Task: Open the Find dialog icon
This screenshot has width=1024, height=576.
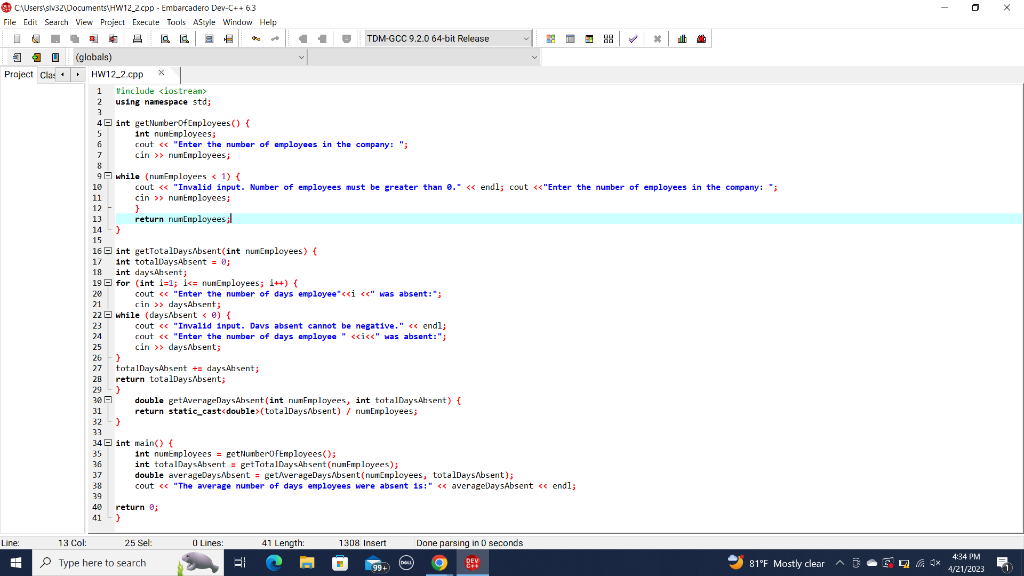Action: tap(164, 38)
